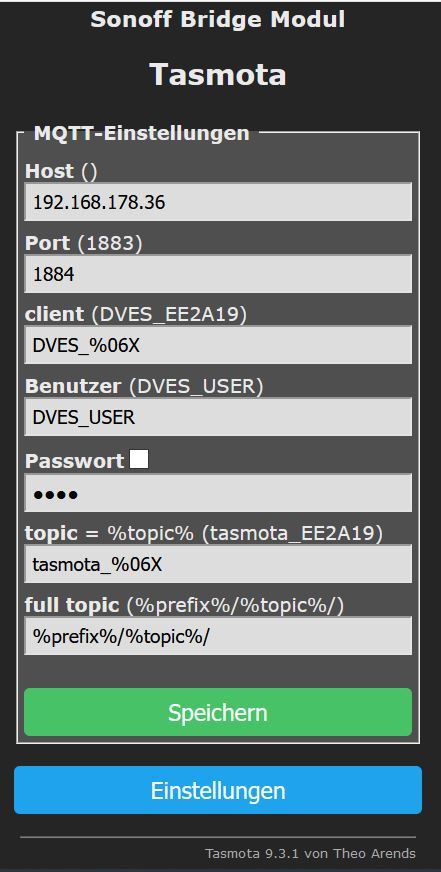Click the Benutzer (DVES_USER) label
The height and width of the screenshot is (872, 441).
click(x=144, y=387)
